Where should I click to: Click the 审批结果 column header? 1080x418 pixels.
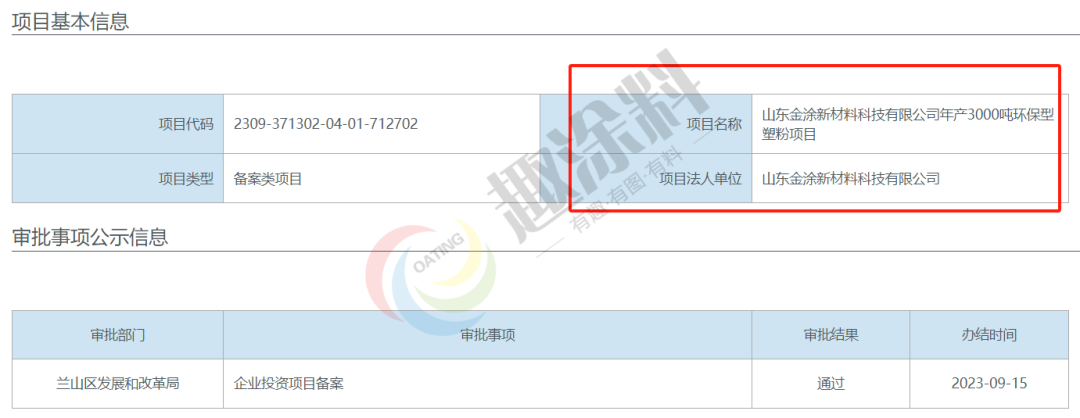(831, 335)
